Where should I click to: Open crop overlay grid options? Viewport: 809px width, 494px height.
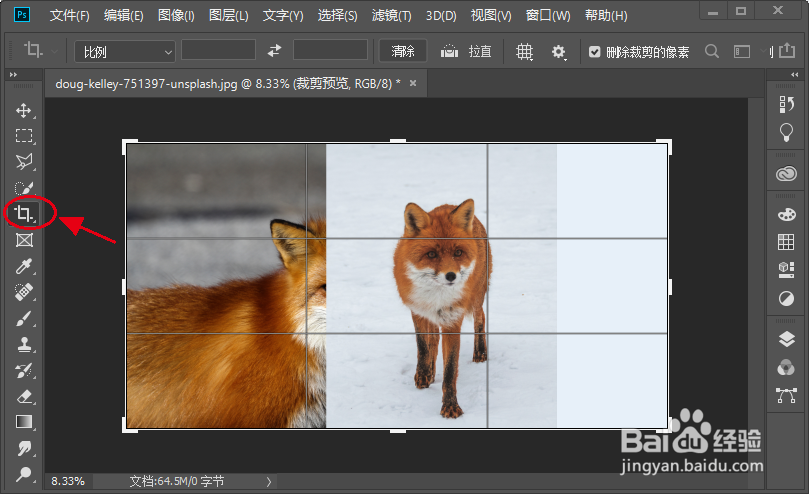(x=524, y=52)
